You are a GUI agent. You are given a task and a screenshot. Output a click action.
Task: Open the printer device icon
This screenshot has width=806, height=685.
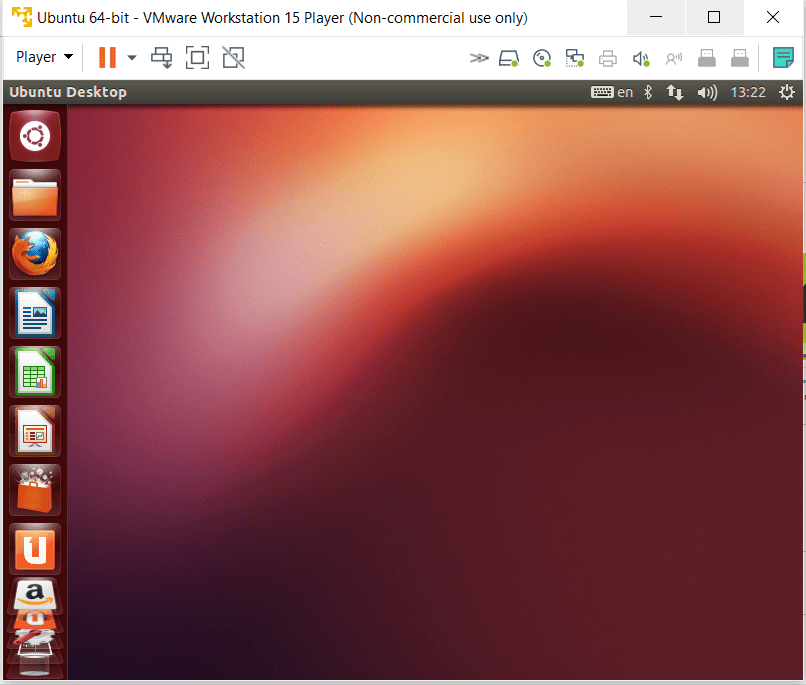point(608,59)
